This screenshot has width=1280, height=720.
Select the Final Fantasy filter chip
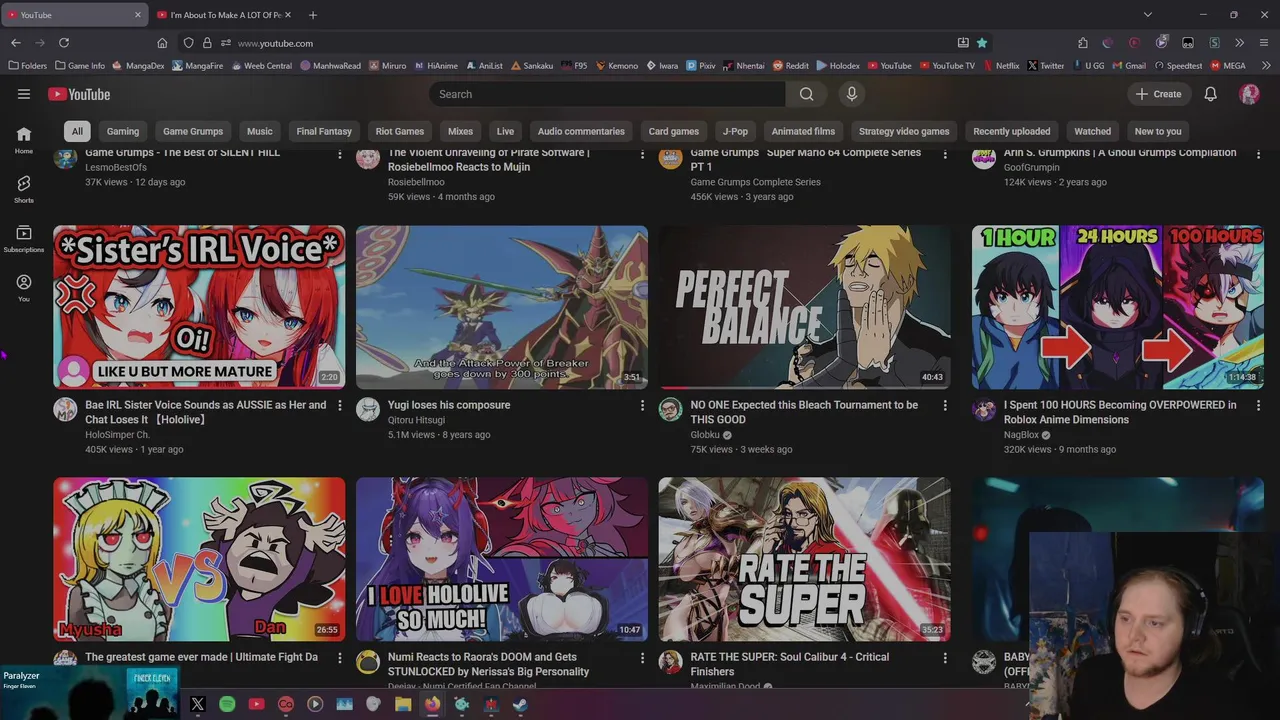[324, 131]
